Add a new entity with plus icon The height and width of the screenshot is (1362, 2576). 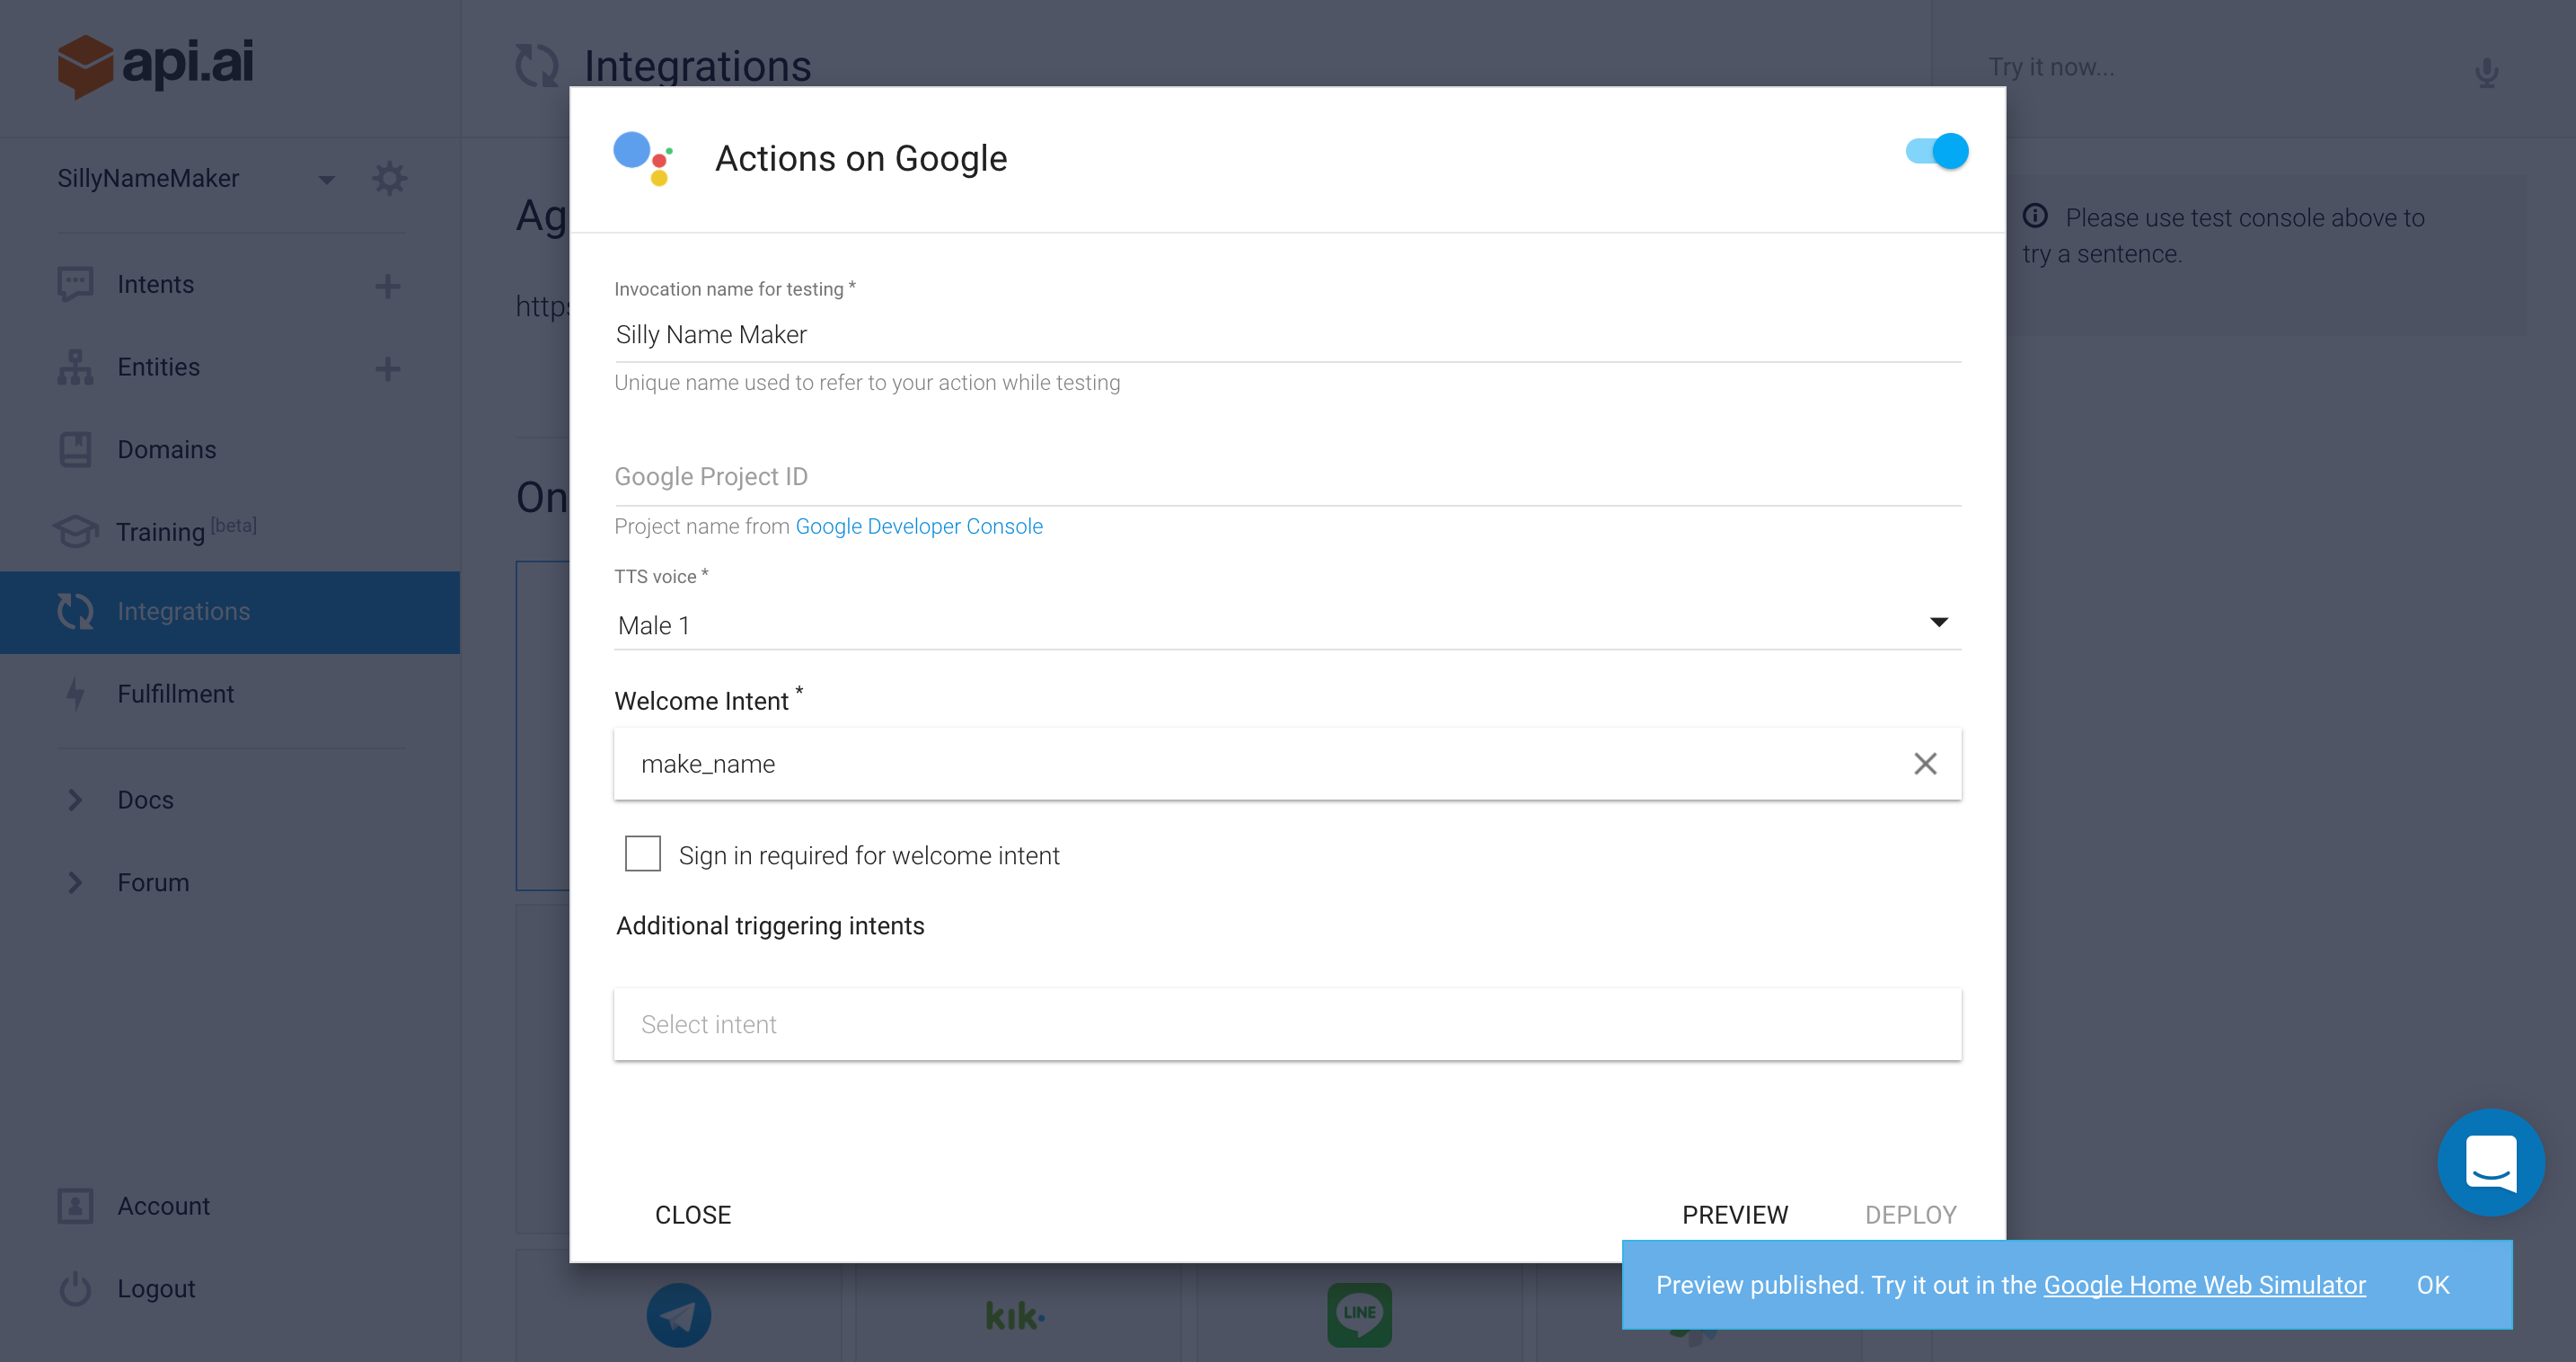click(x=388, y=368)
